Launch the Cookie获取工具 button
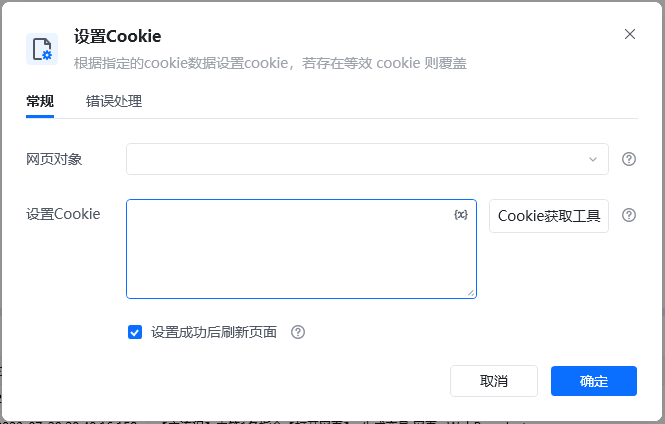This screenshot has width=665, height=424. pyautogui.click(x=549, y=216)
